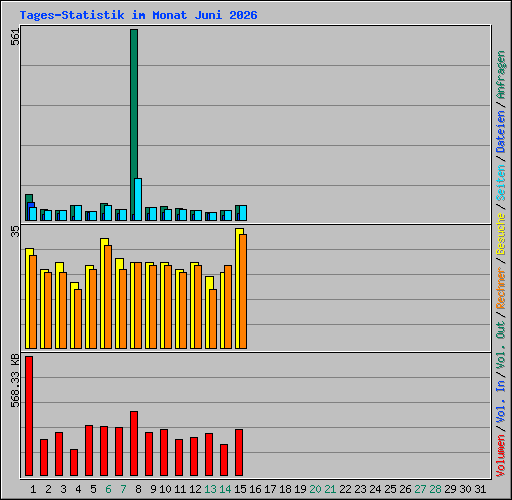Click the cyan Seiten bar on day 8

click(x=138, y=199)
